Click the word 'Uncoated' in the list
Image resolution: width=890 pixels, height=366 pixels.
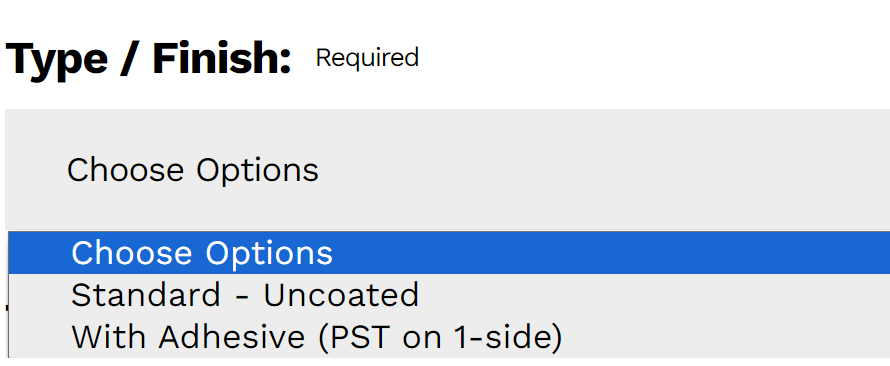pos(341,295)
